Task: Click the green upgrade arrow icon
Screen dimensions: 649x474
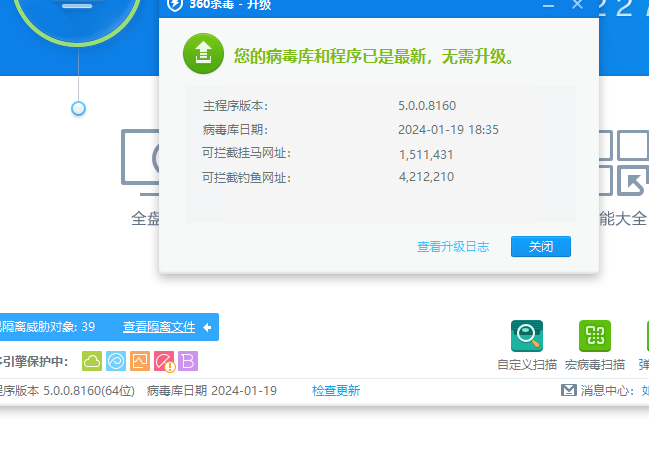Action: coord(203,55)
